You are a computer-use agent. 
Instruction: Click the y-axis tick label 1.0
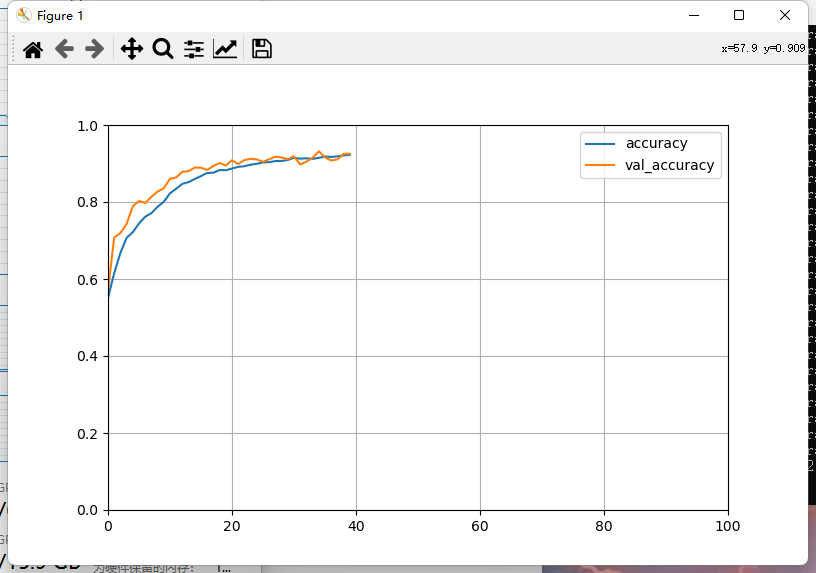[87, 126]
